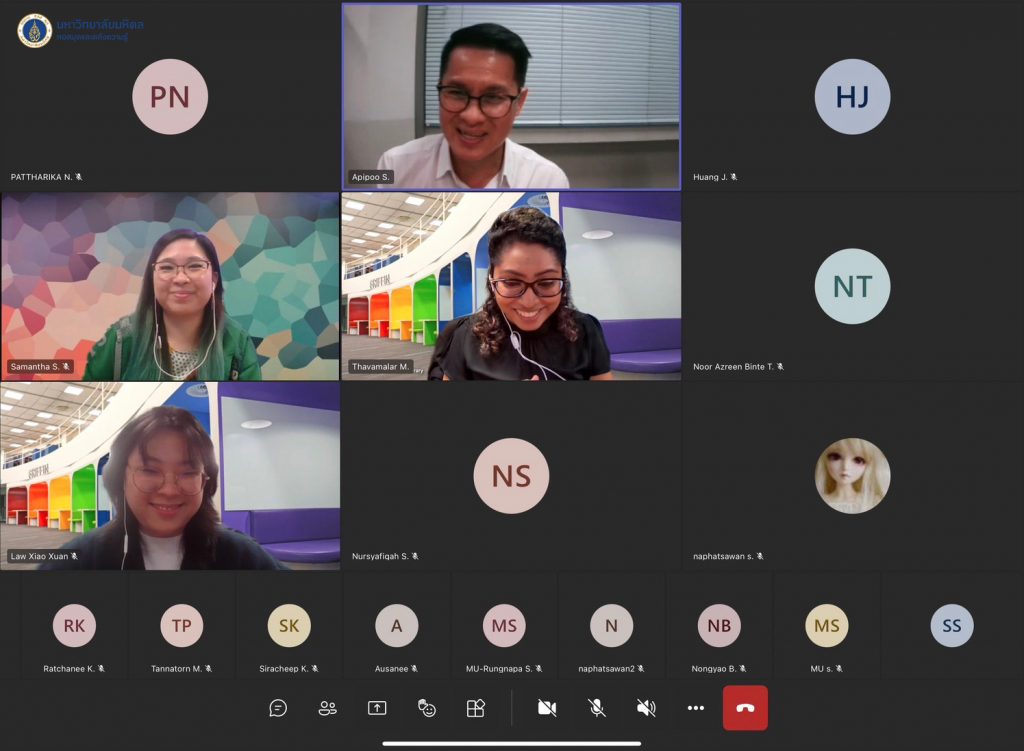Viewport: 1024px width, 751px height.
Task: Tap the NT avatar of Noor Azreen
Action: [x=852, y=286]
